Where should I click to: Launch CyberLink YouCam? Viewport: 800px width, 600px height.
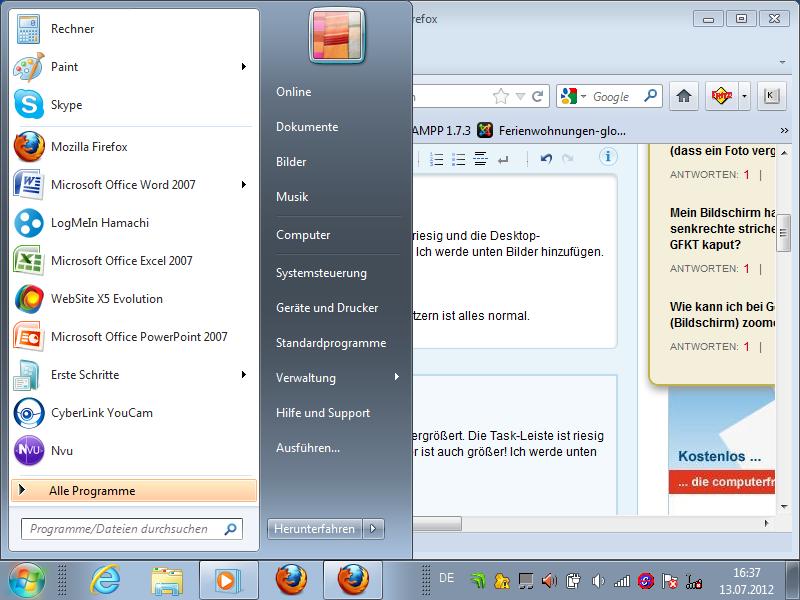pos(134,412)
